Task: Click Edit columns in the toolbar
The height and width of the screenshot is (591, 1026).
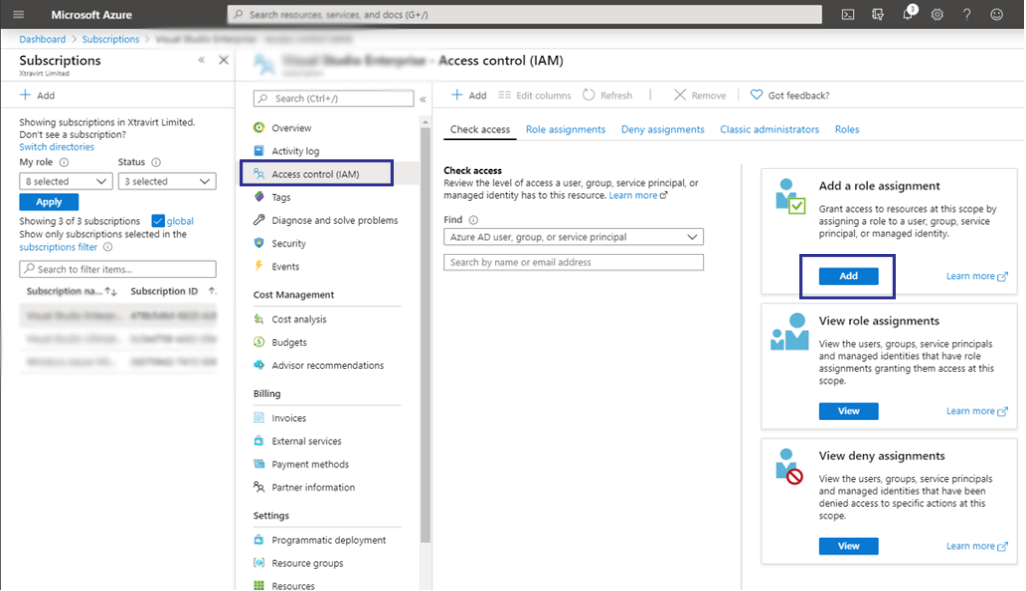Action: tap(535, 96)
